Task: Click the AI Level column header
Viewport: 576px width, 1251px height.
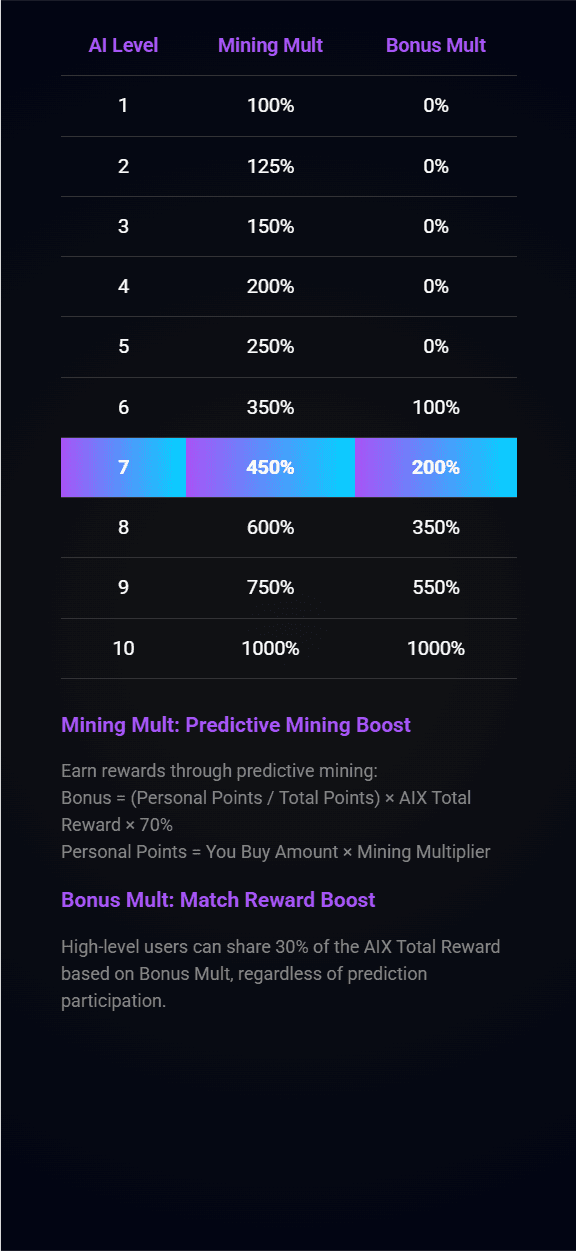Action: (123, 45)
